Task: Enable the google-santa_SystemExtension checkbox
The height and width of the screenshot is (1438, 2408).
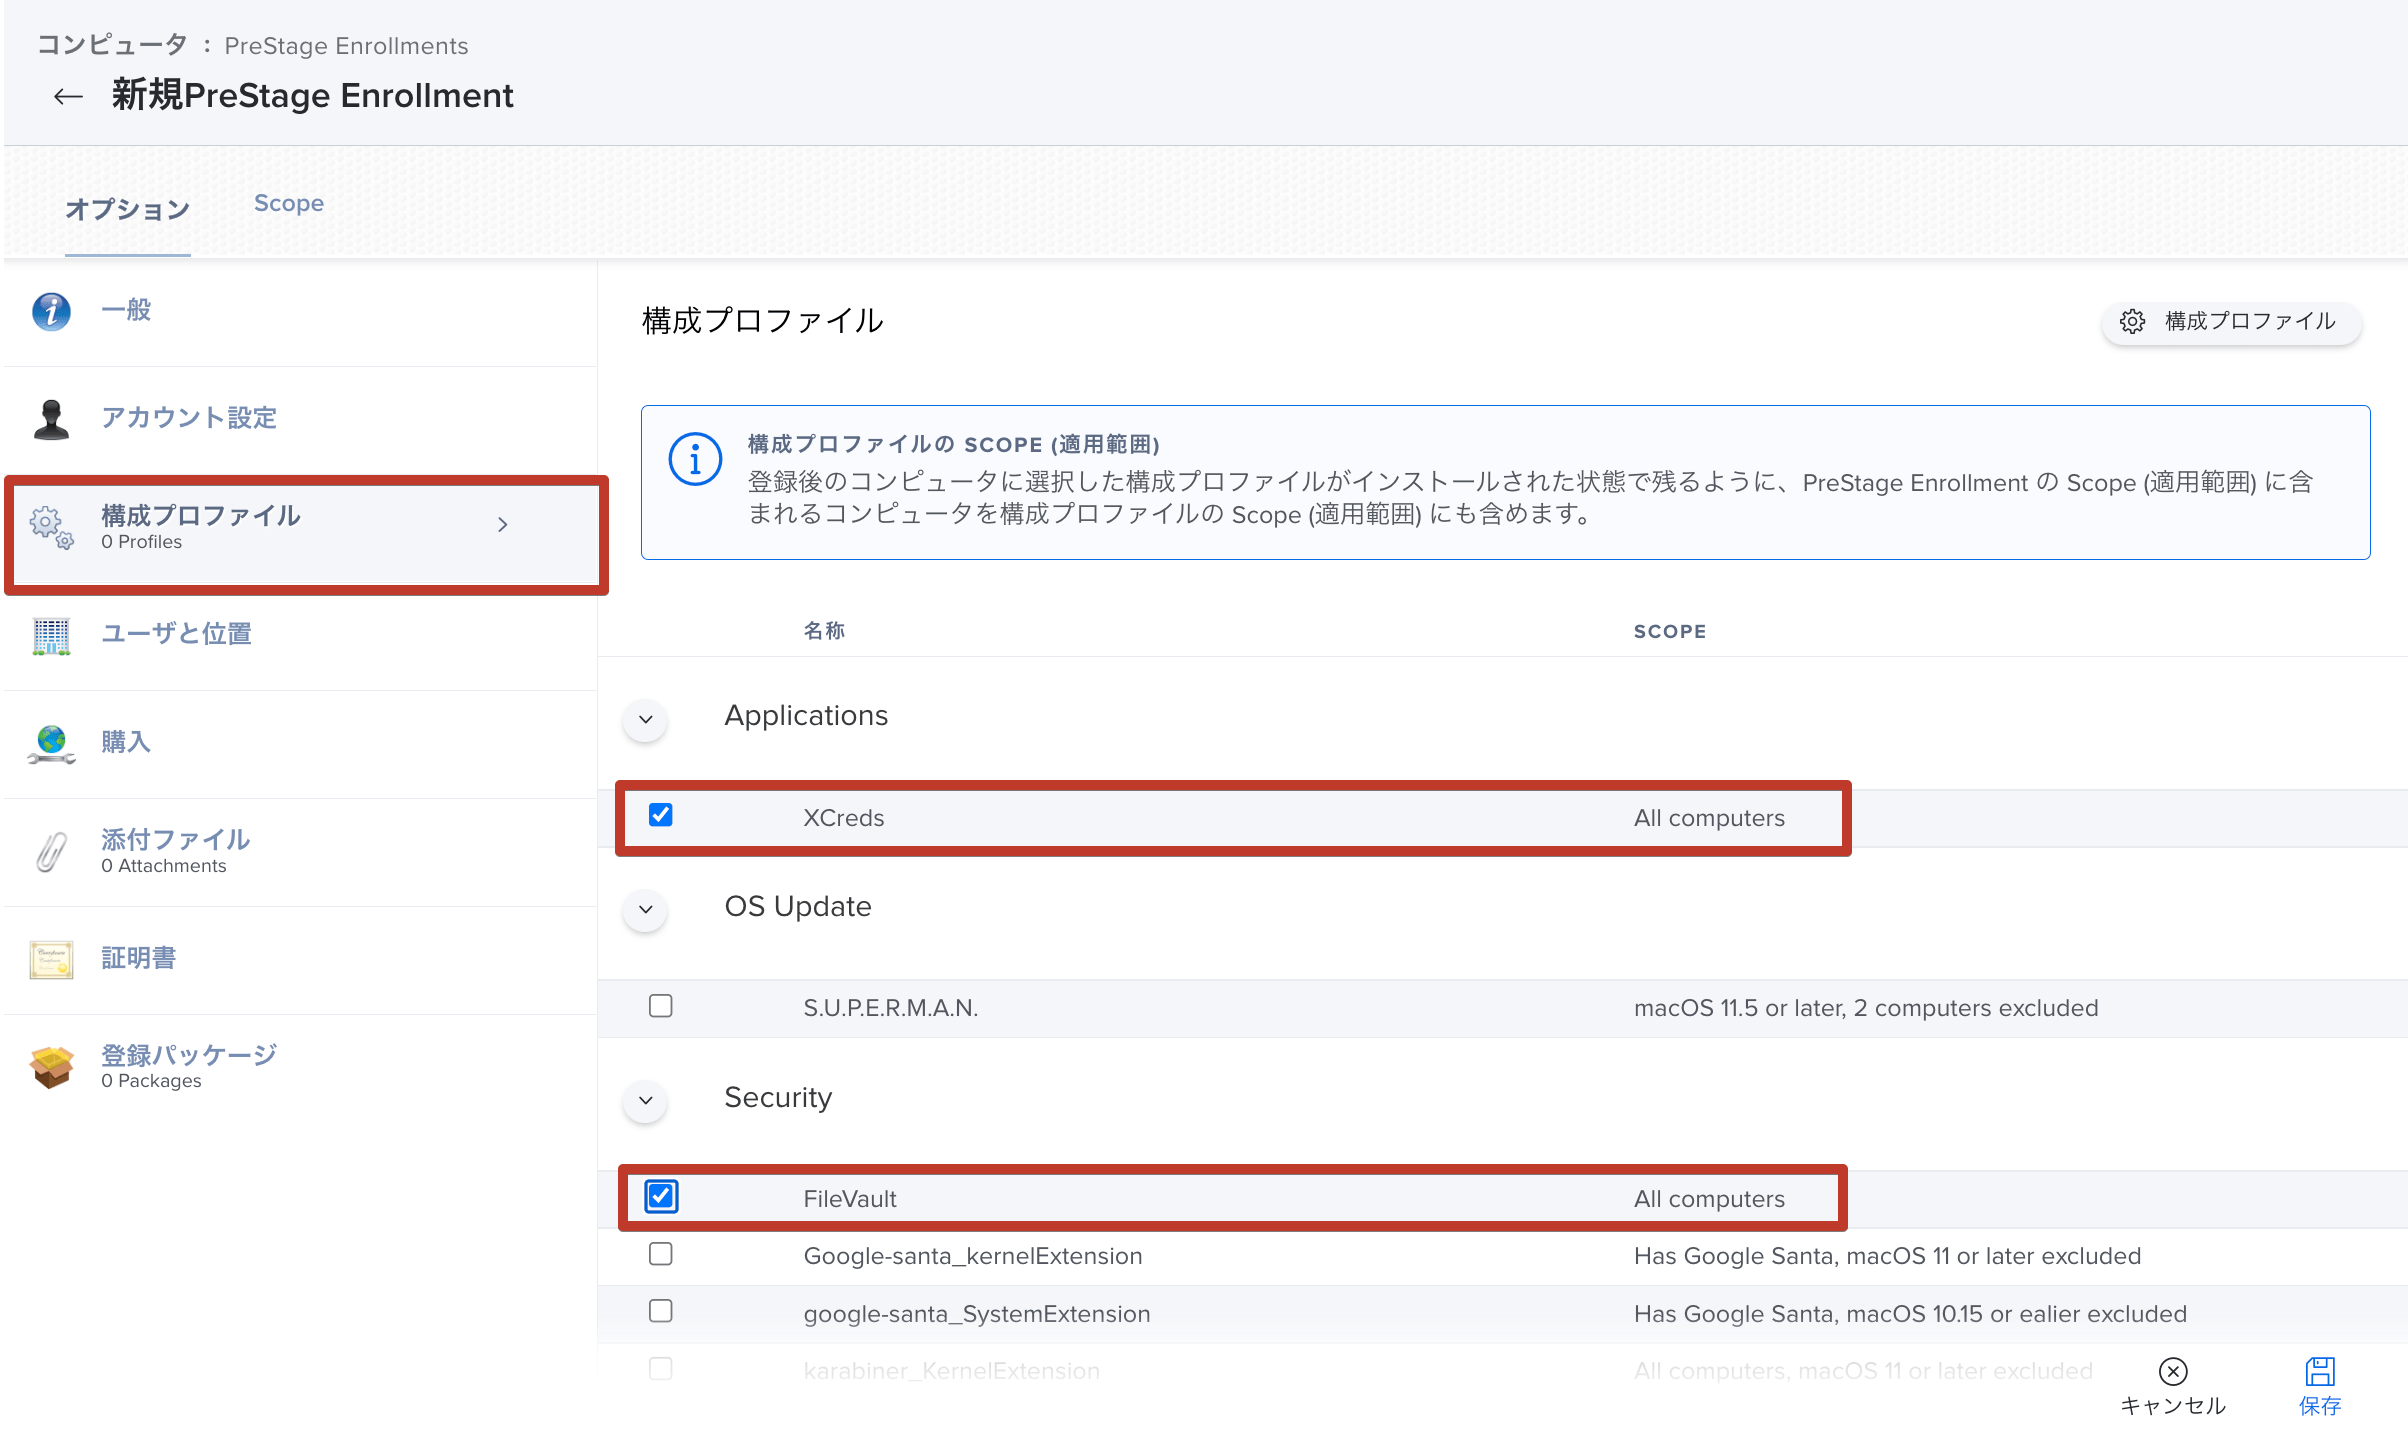Action: (660, 1311)
